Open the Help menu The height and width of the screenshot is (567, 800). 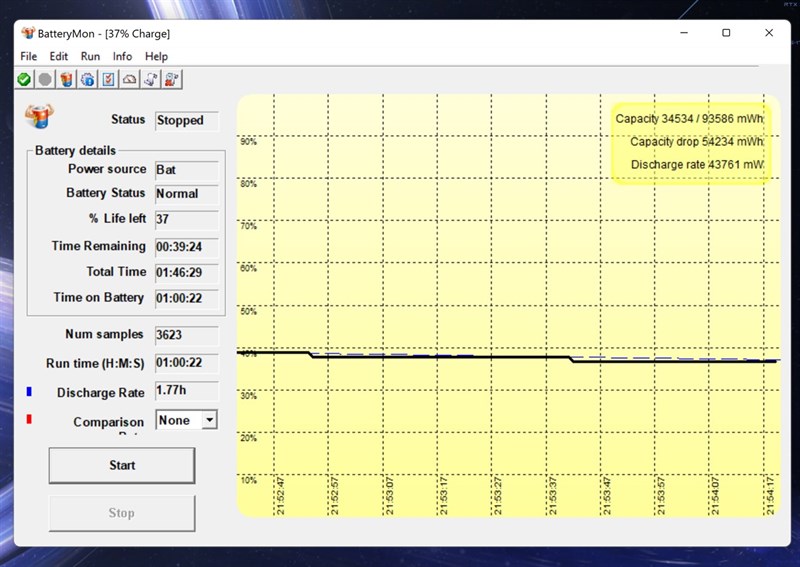click(x=156, y=56)
